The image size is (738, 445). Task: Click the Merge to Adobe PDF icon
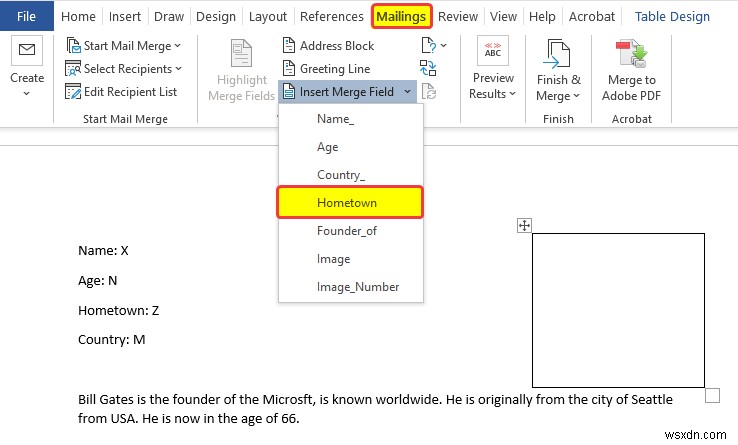(631, 53)
